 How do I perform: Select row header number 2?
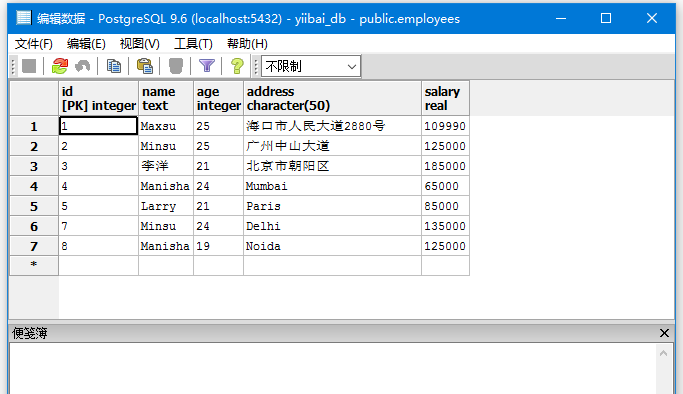point(34,146)
